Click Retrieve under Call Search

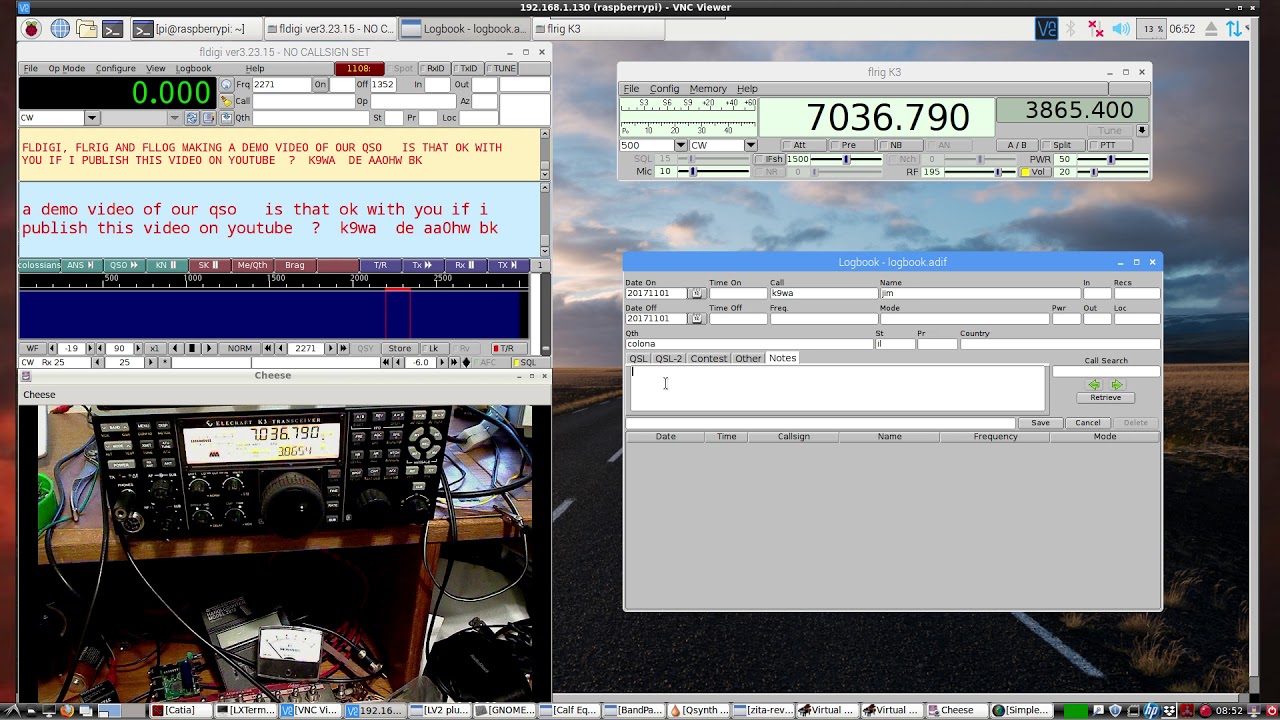1106,398
